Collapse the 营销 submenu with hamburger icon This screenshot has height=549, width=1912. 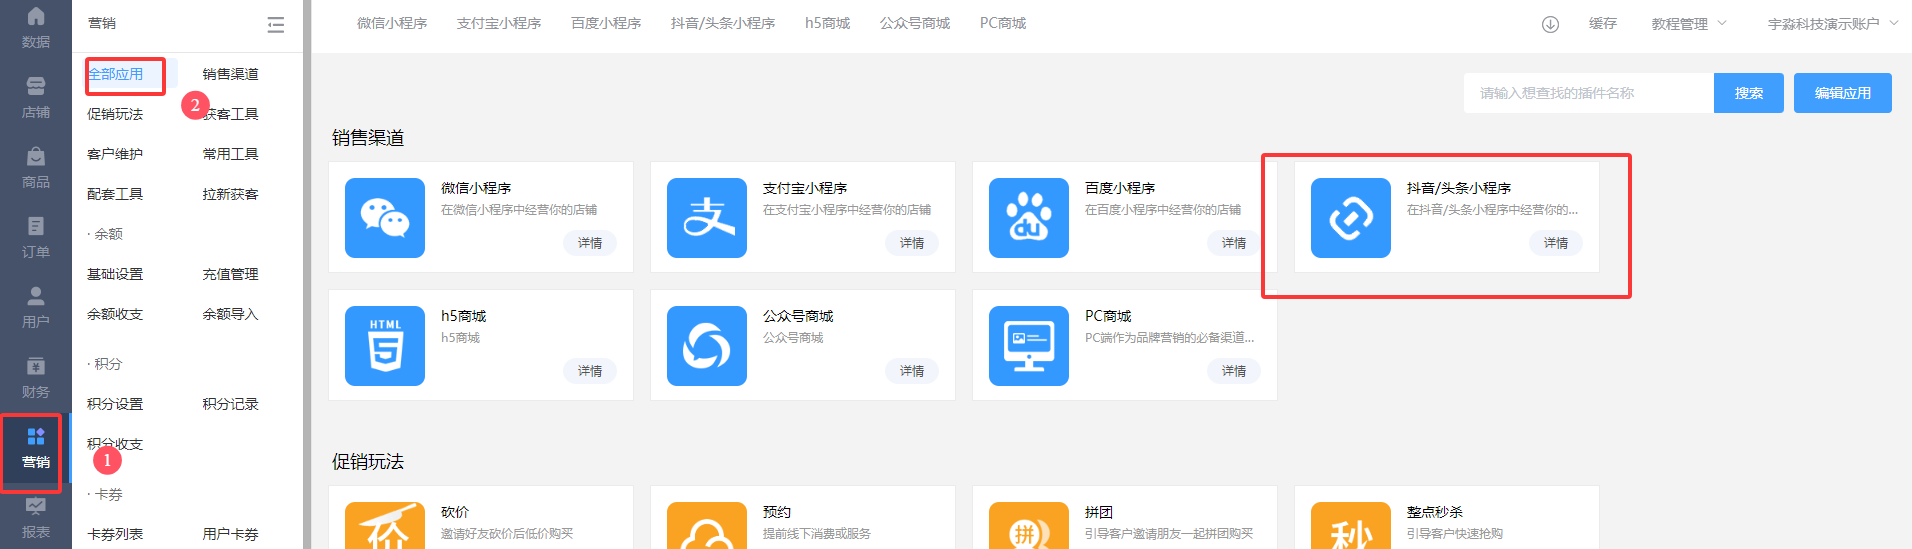276,24
